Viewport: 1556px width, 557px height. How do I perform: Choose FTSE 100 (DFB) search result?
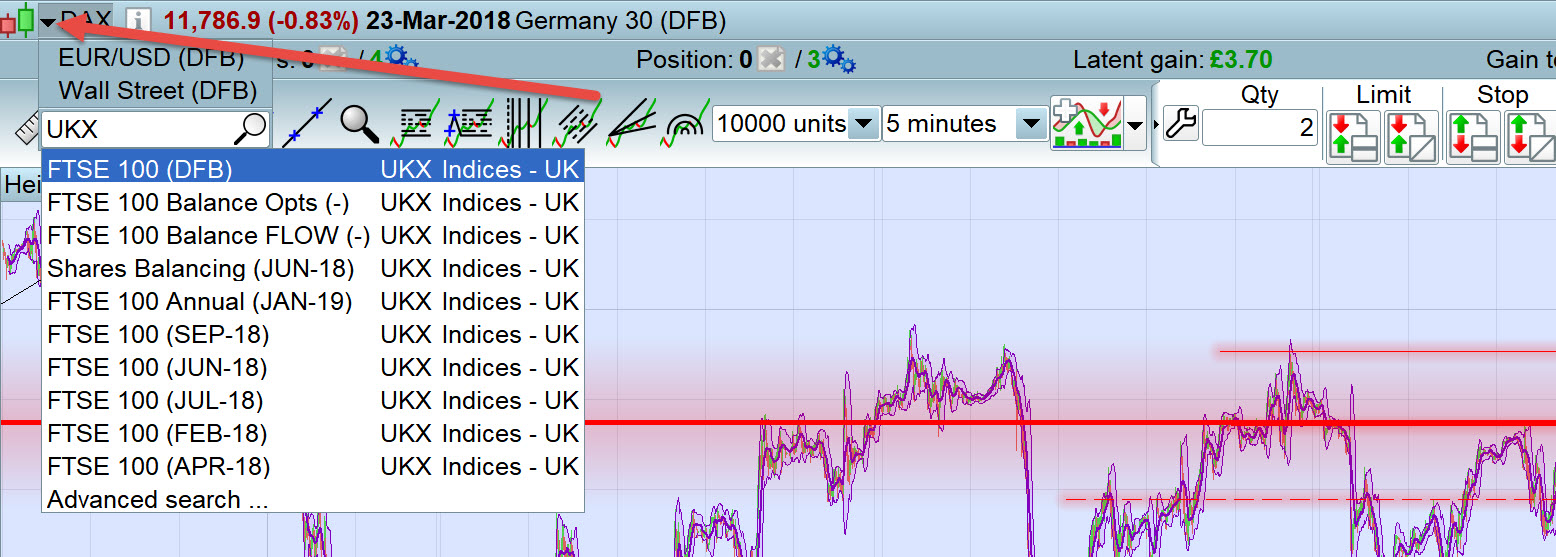[x=313, y=170]
